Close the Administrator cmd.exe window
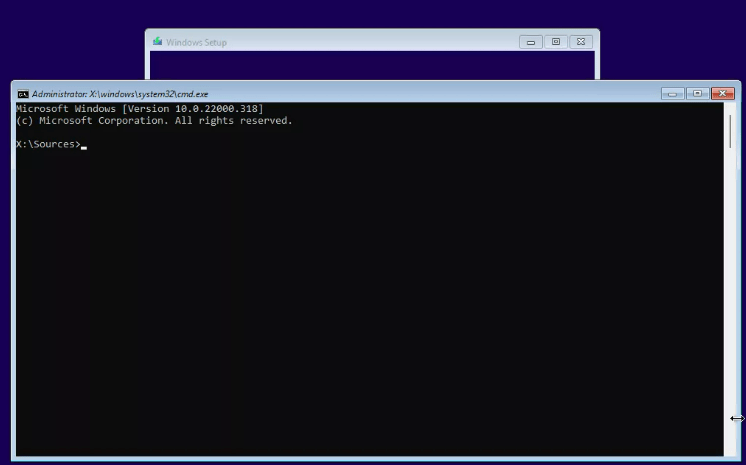The image size is (746, 465). click(723, 94)
